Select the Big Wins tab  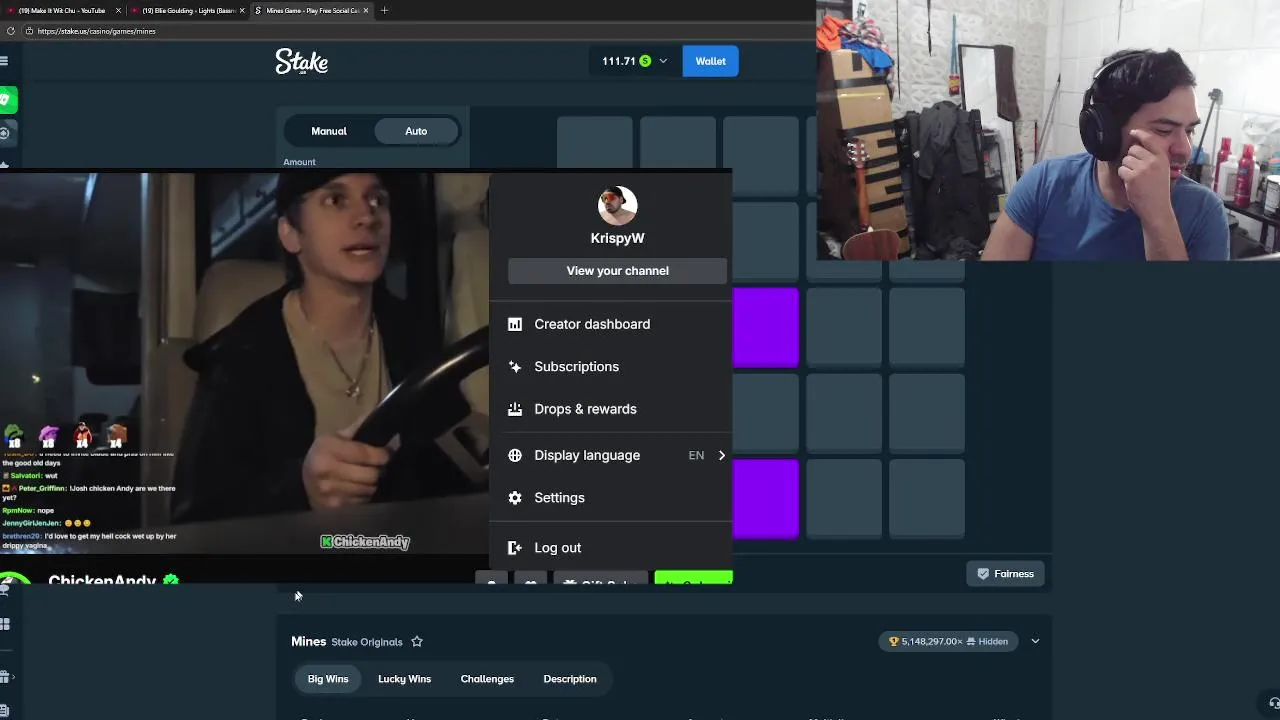point(328,679)
